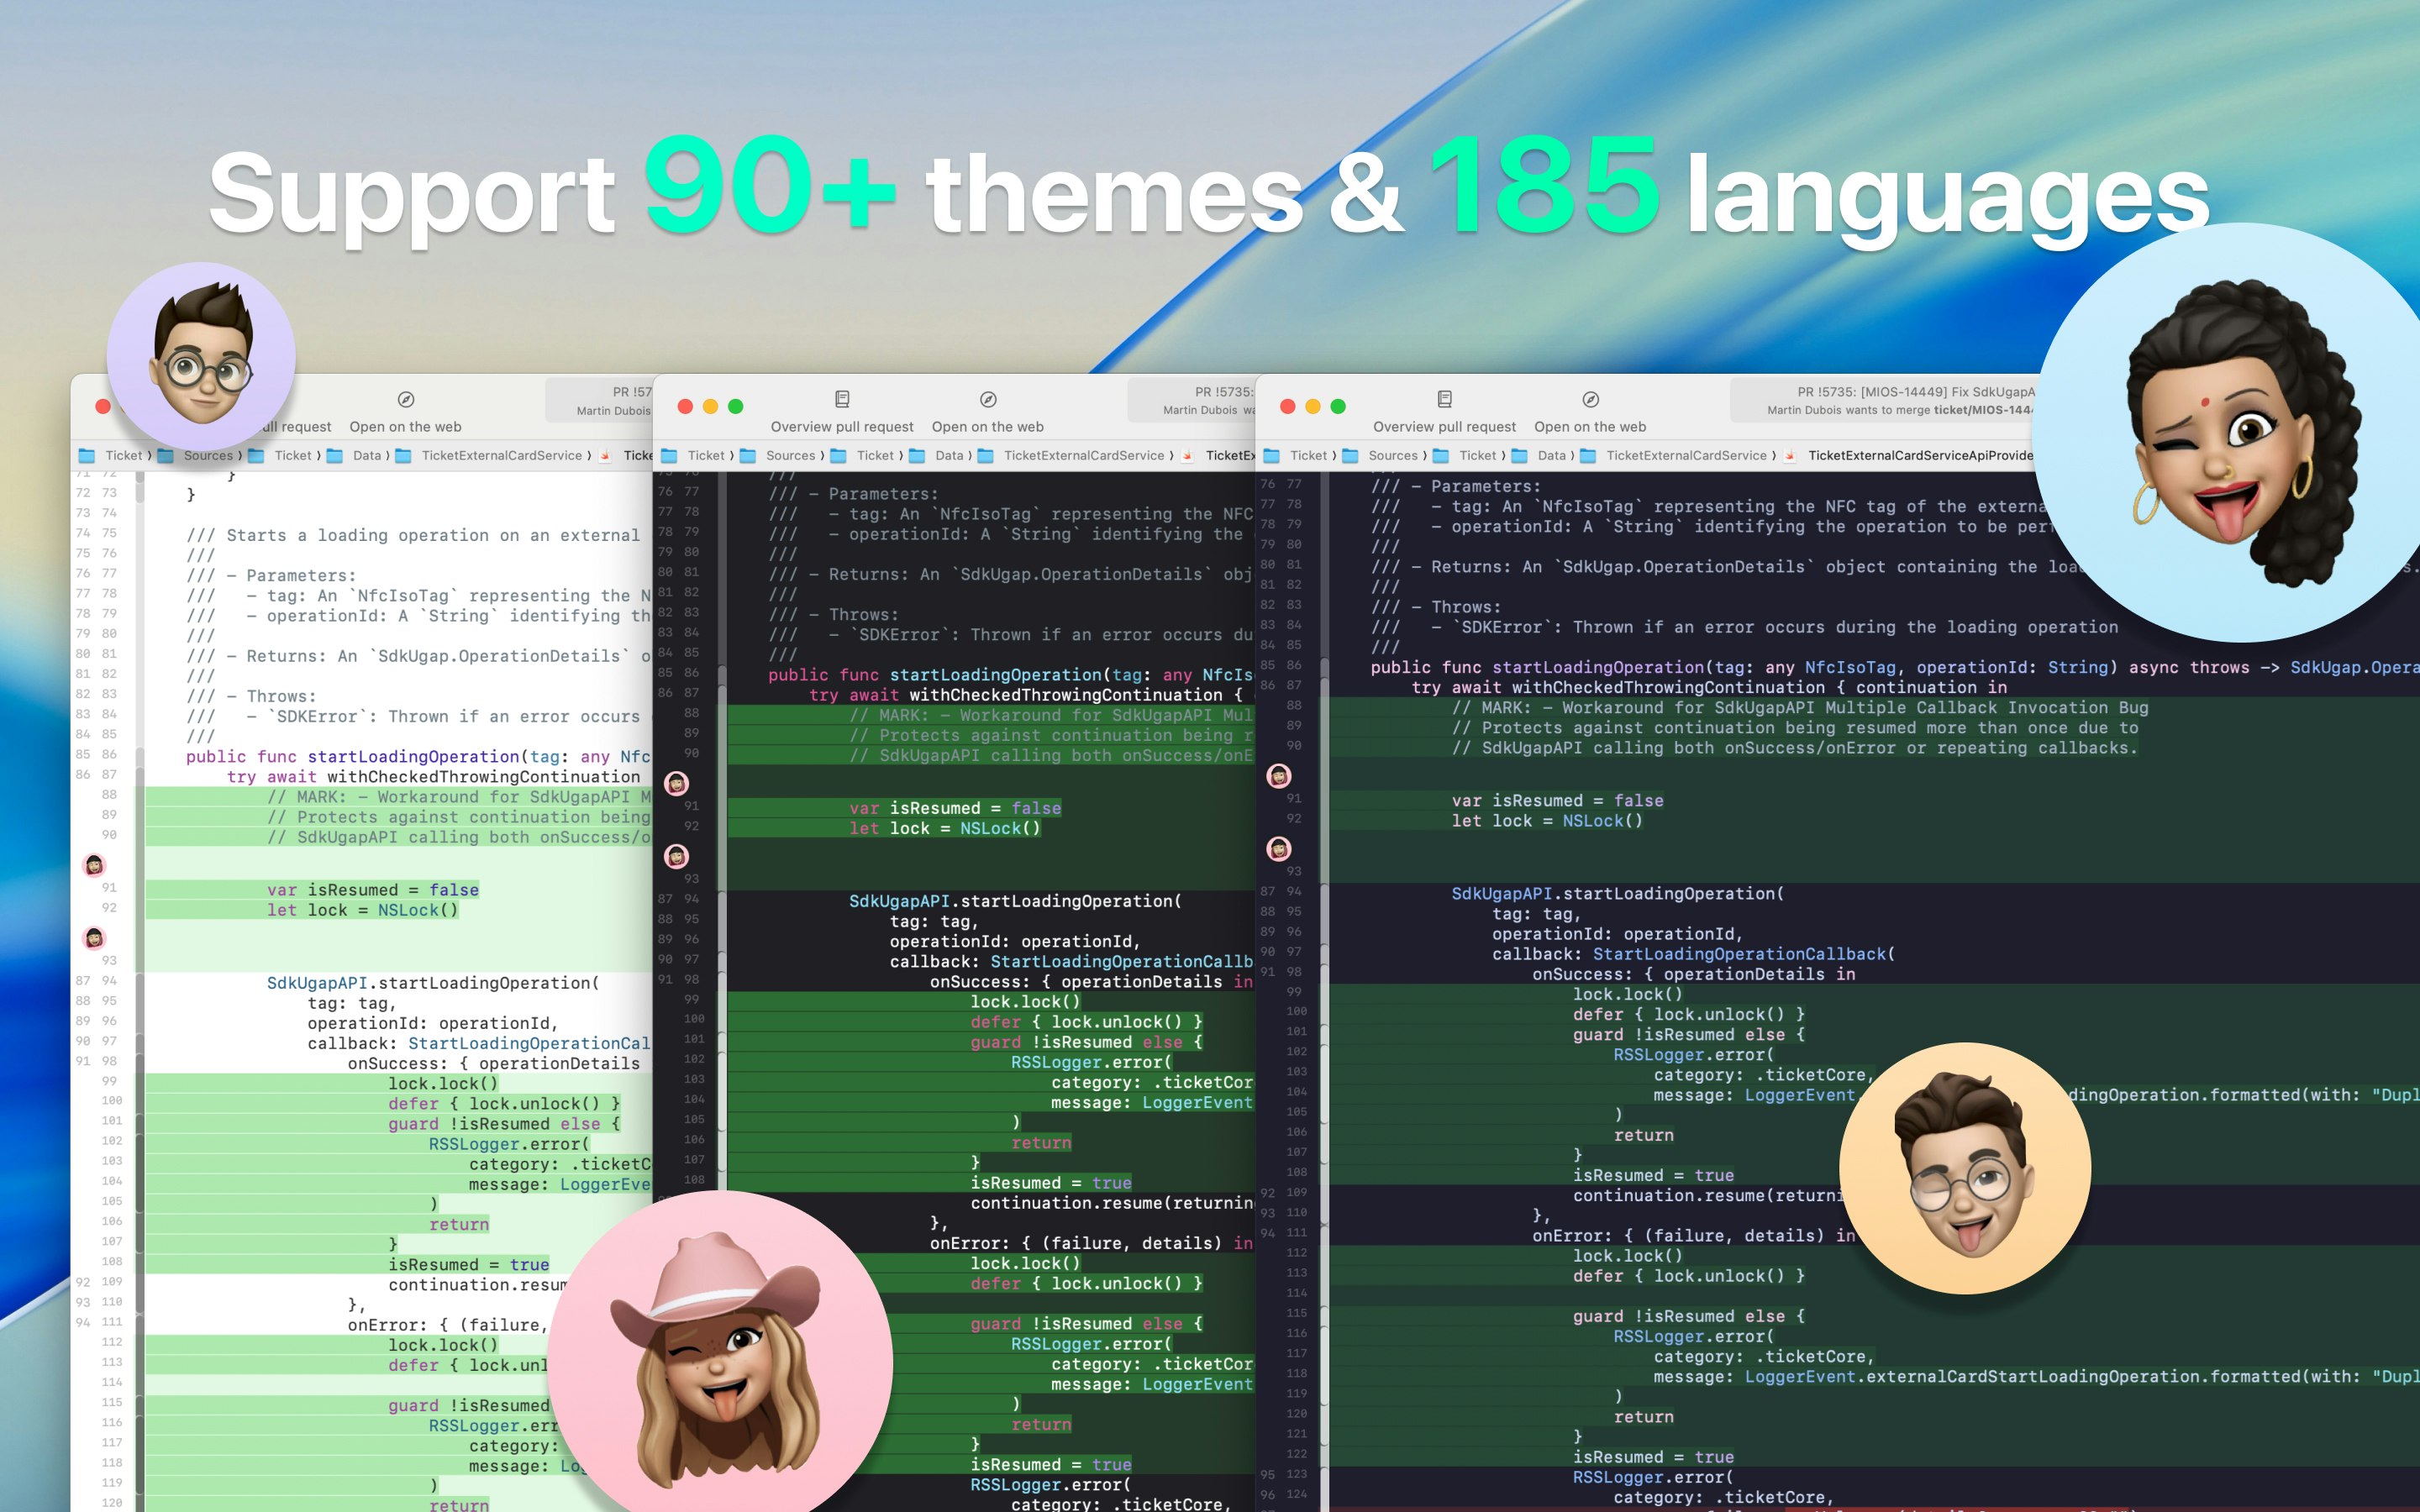This screenshot has width=2420, height=1512.
Task: Click compass icon in the light-theme window
Action: coord(406,399)
